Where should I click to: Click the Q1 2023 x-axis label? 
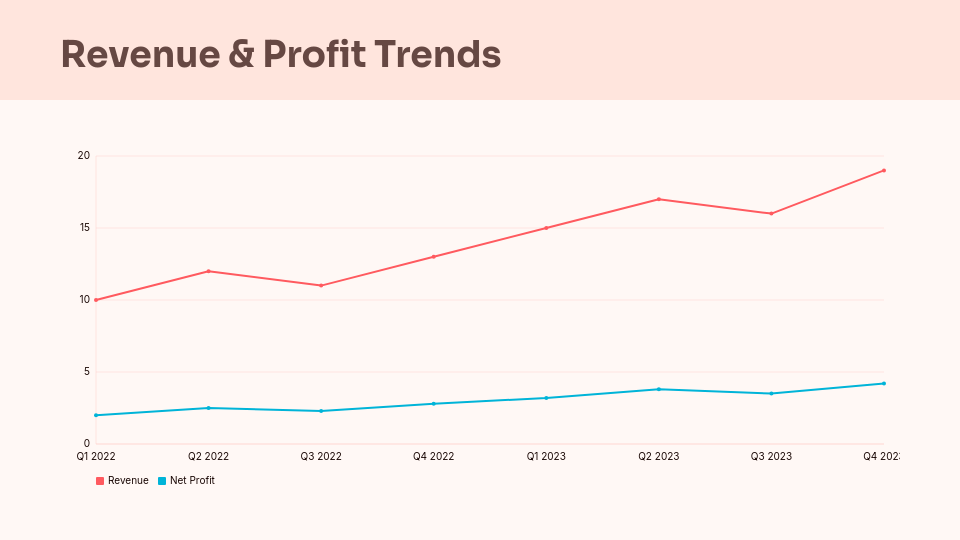[546, 456]
